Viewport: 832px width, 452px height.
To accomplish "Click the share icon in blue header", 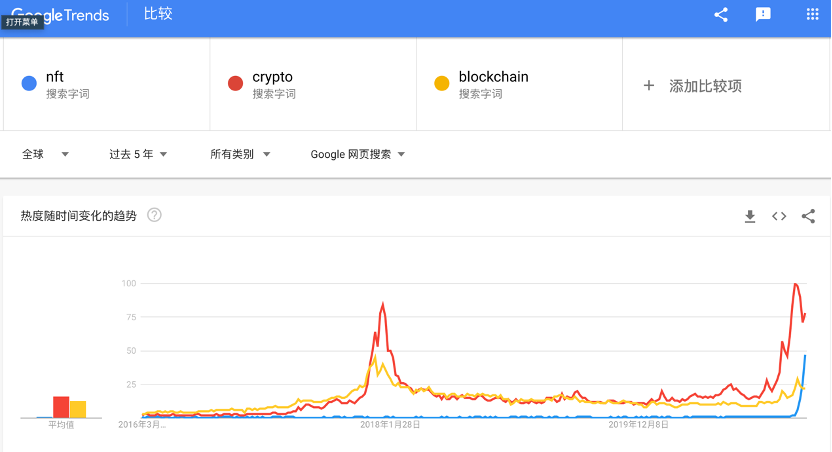I will coord(721,14).
